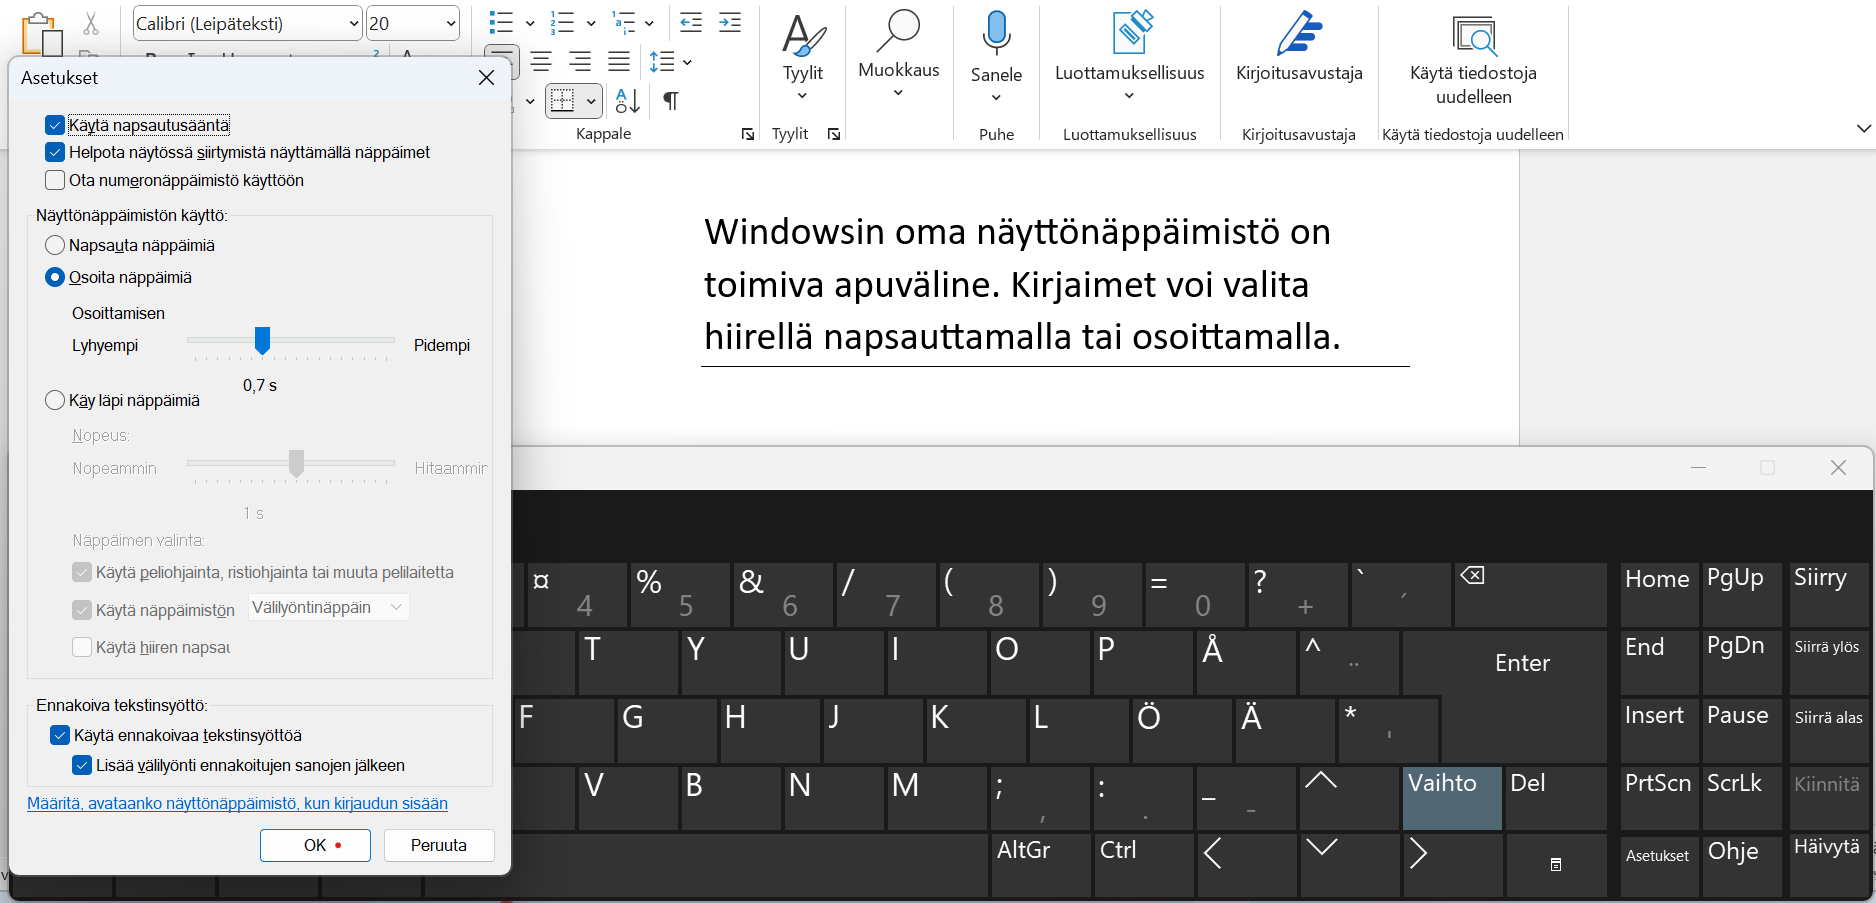The height and width of the screenshot is (903, 1876).
Task: Confirm settings with the OK button
Action: tap(314, 845)
